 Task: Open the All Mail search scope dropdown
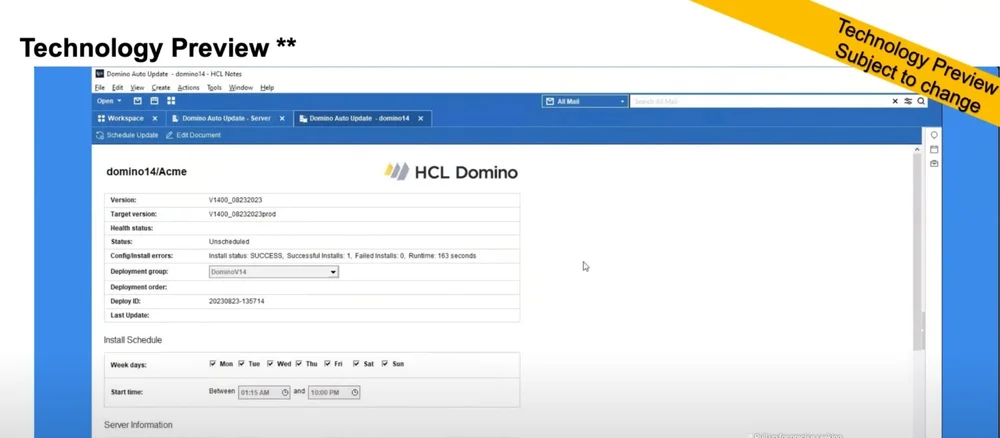[585, 101]
